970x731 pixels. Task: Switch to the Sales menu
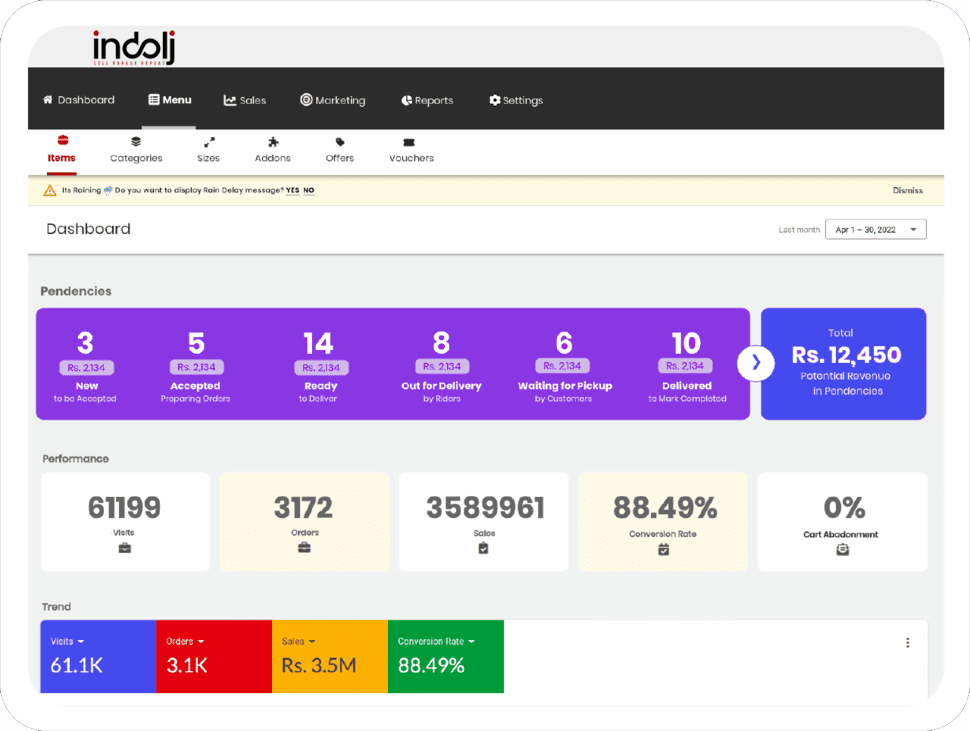pos(246,99)
